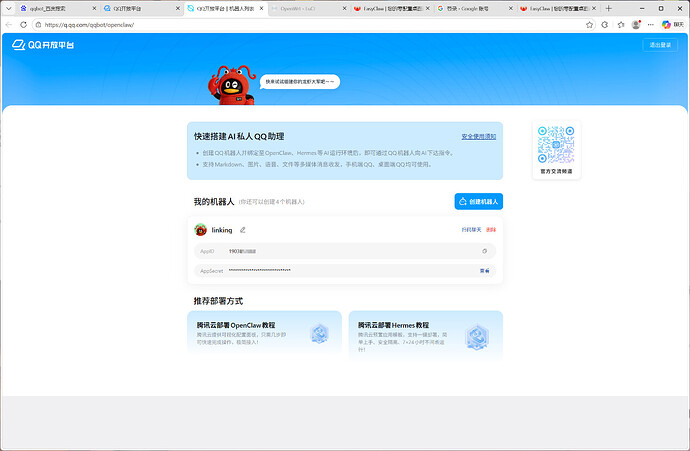Expand the tab search dropdown arrow
This screenshot has width=690, height=451.
click(8, 8)
